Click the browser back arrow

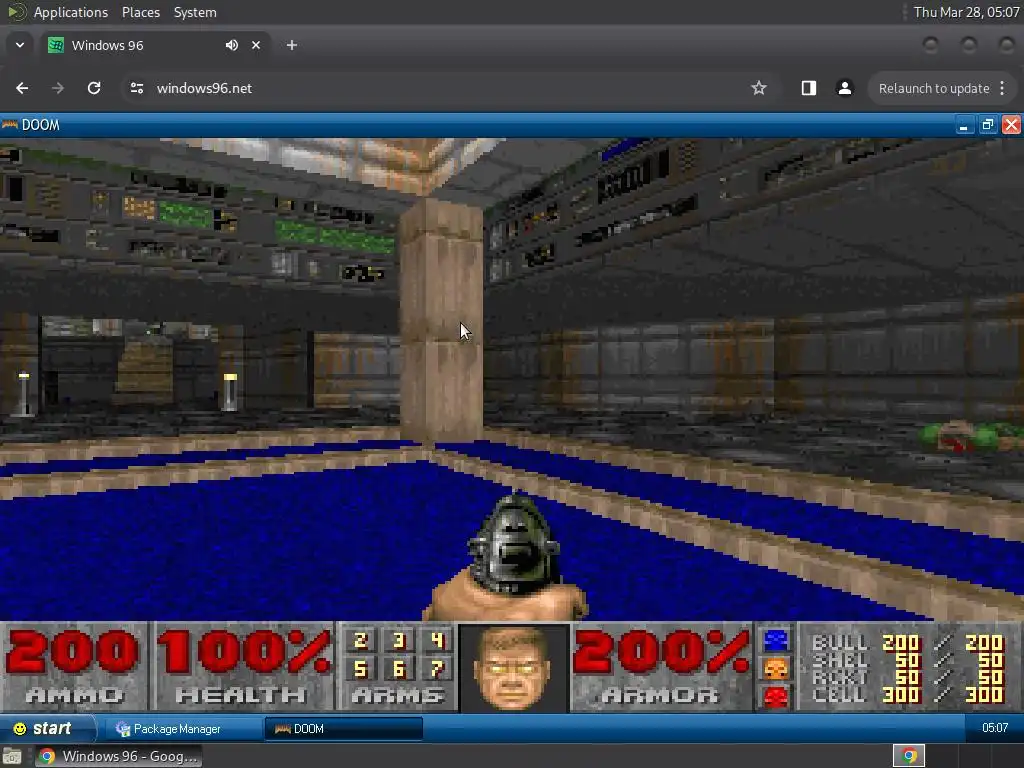[x=22, y=88]
